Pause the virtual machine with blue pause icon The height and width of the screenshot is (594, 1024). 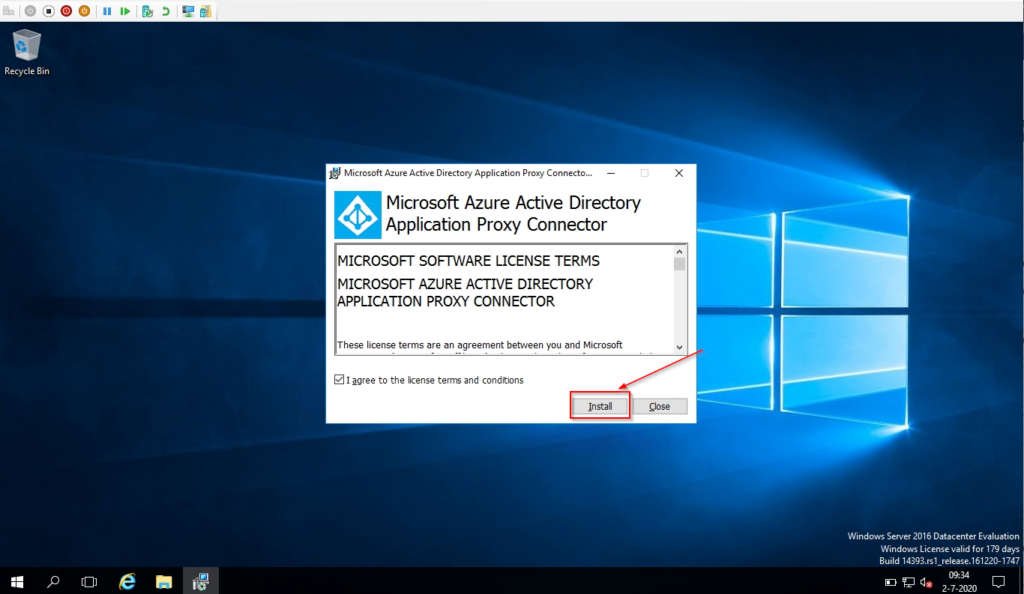pos(106,11)
